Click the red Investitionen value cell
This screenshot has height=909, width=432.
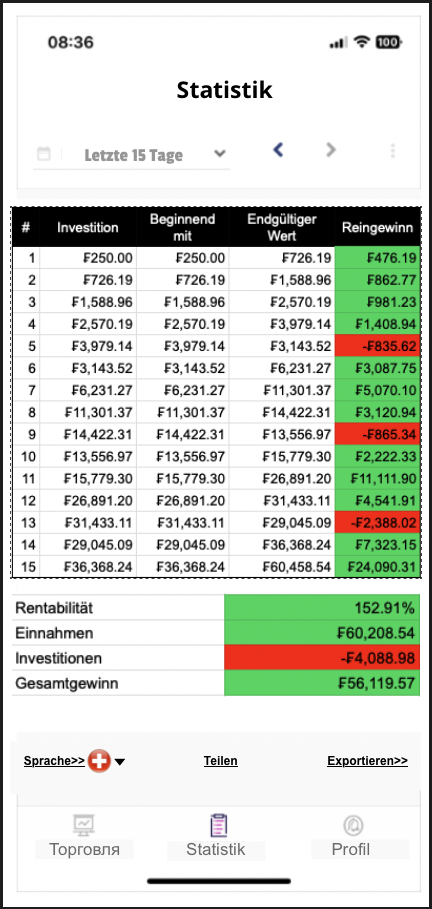click(321, 658)
